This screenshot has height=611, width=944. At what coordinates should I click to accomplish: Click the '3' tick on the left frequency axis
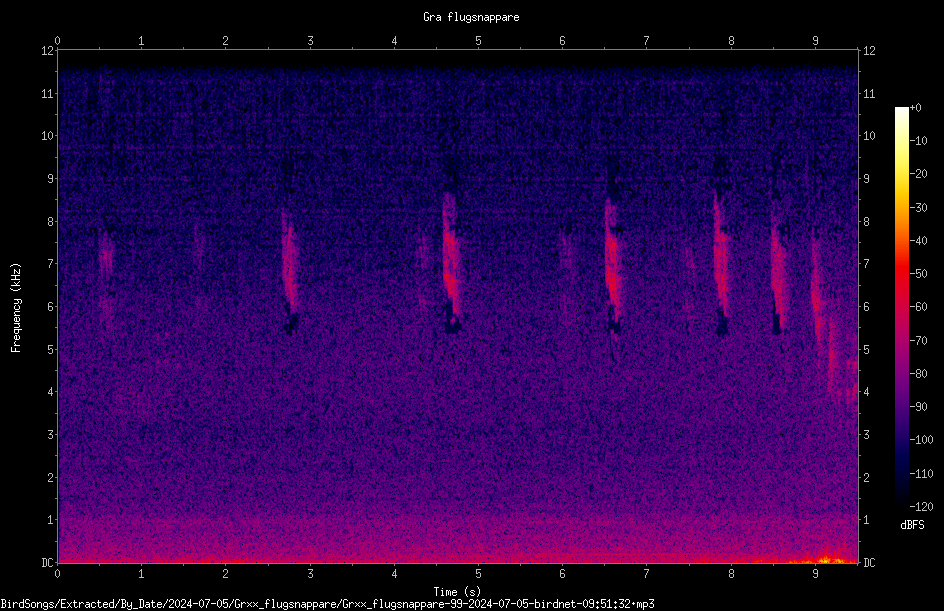(x=50, y=435)
